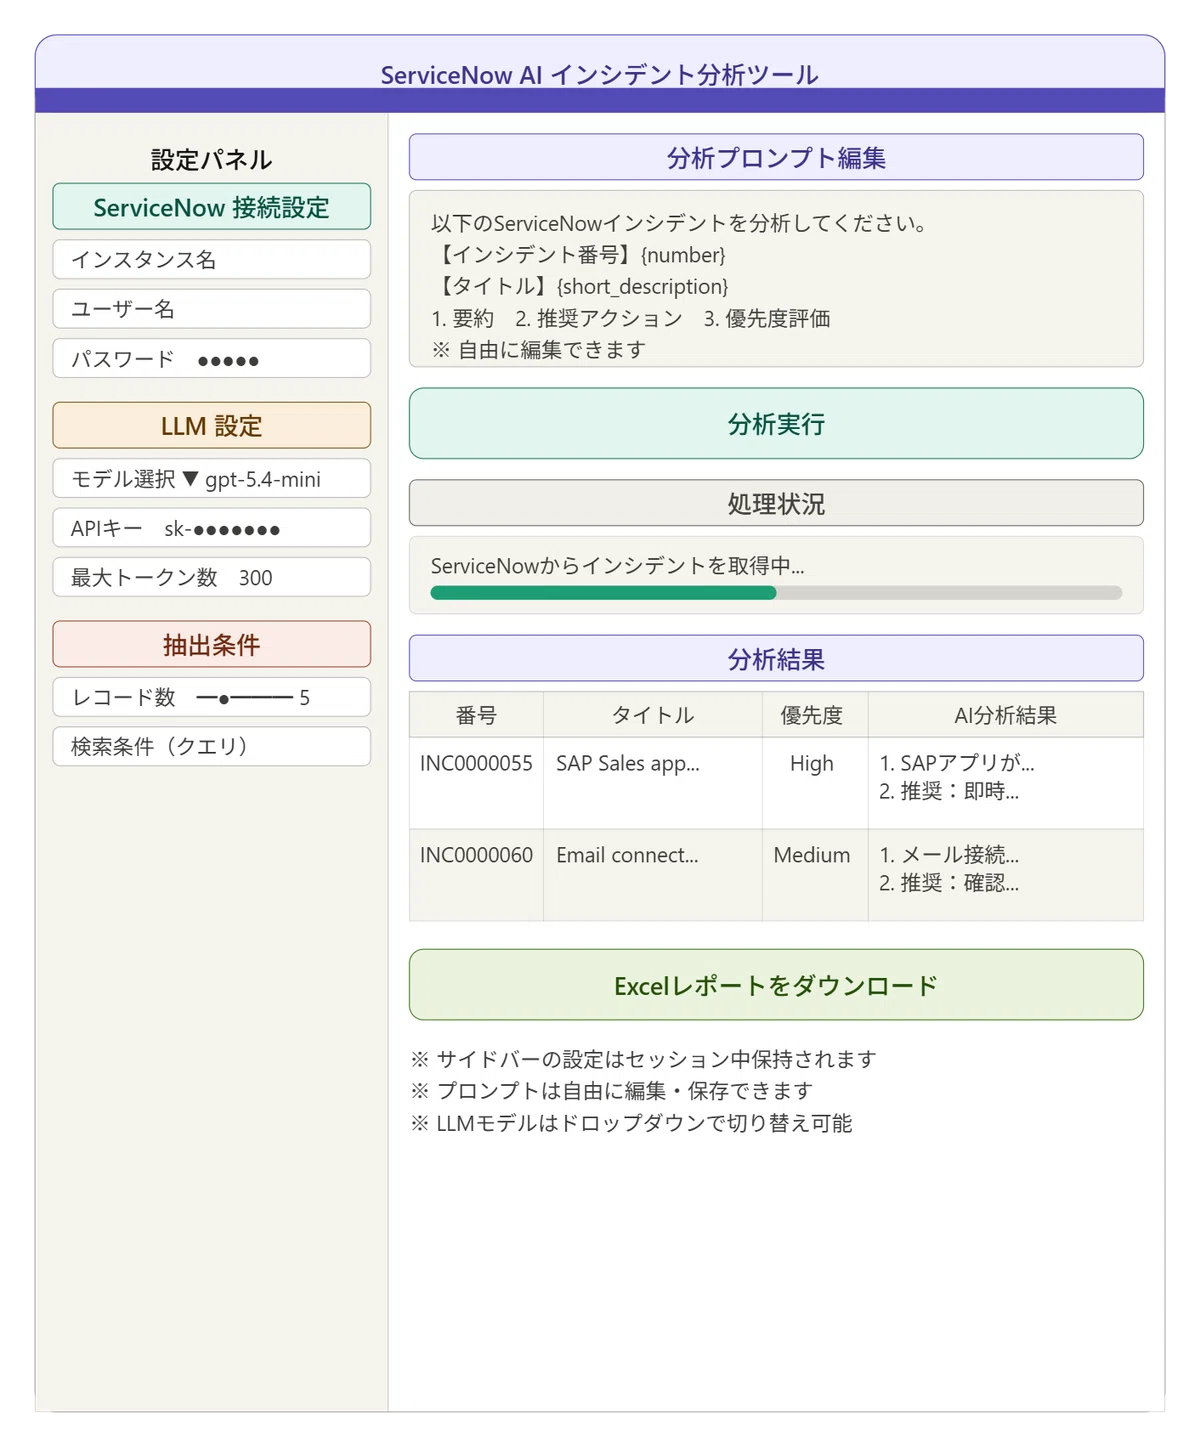Select the パスワード field
The width and height of the screenshot is (1200, 1446).
pos(211,358)
